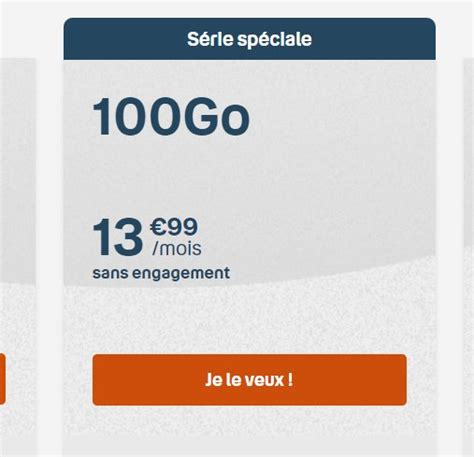Click the "100Go" data allowance heading

pyautogui.click(x=171, y=117)
